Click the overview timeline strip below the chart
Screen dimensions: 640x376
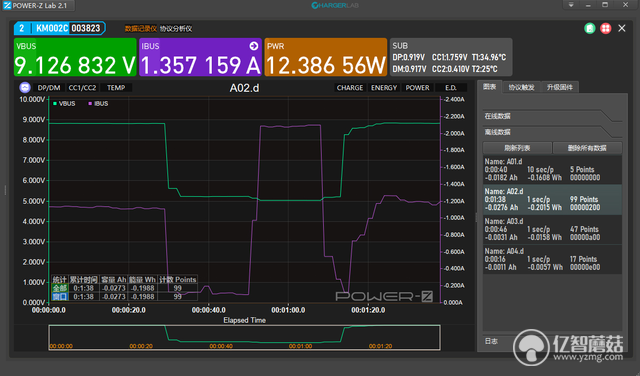(x=244, y=337)
